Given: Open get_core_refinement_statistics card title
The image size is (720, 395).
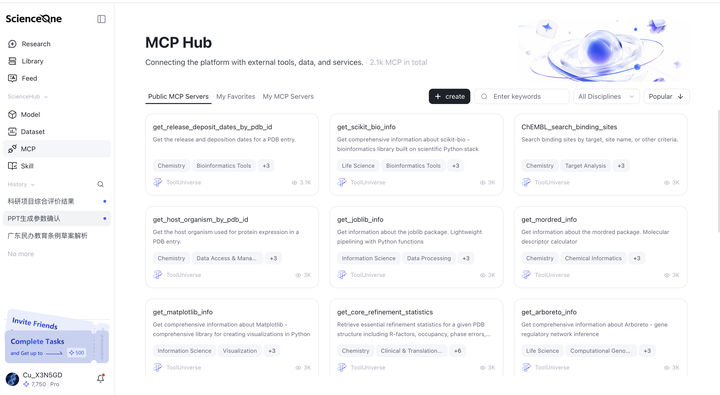Looking at the screenshot, I should (x=385, y=312).
